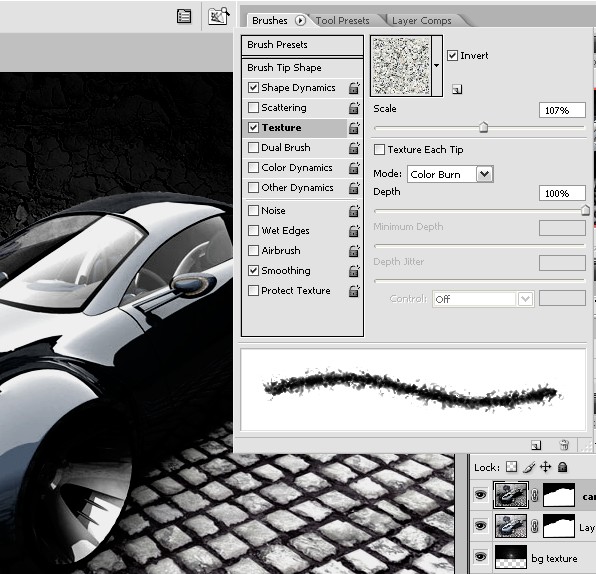Select the second layer's mask thumbnail
596x574 pixels.
559,526
